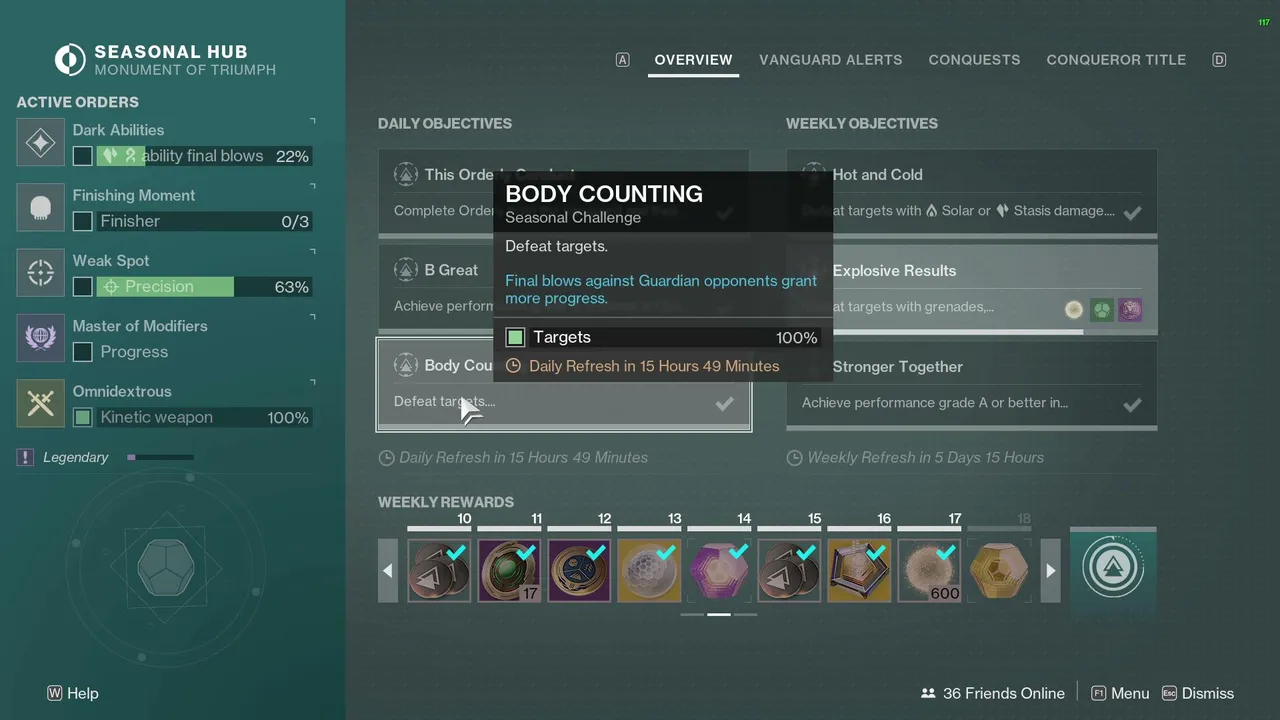The height and width of the screenshot is (720, 1280).
Task: Select the Hot and Cold weekly objective
Action: [x=972, y=192]
